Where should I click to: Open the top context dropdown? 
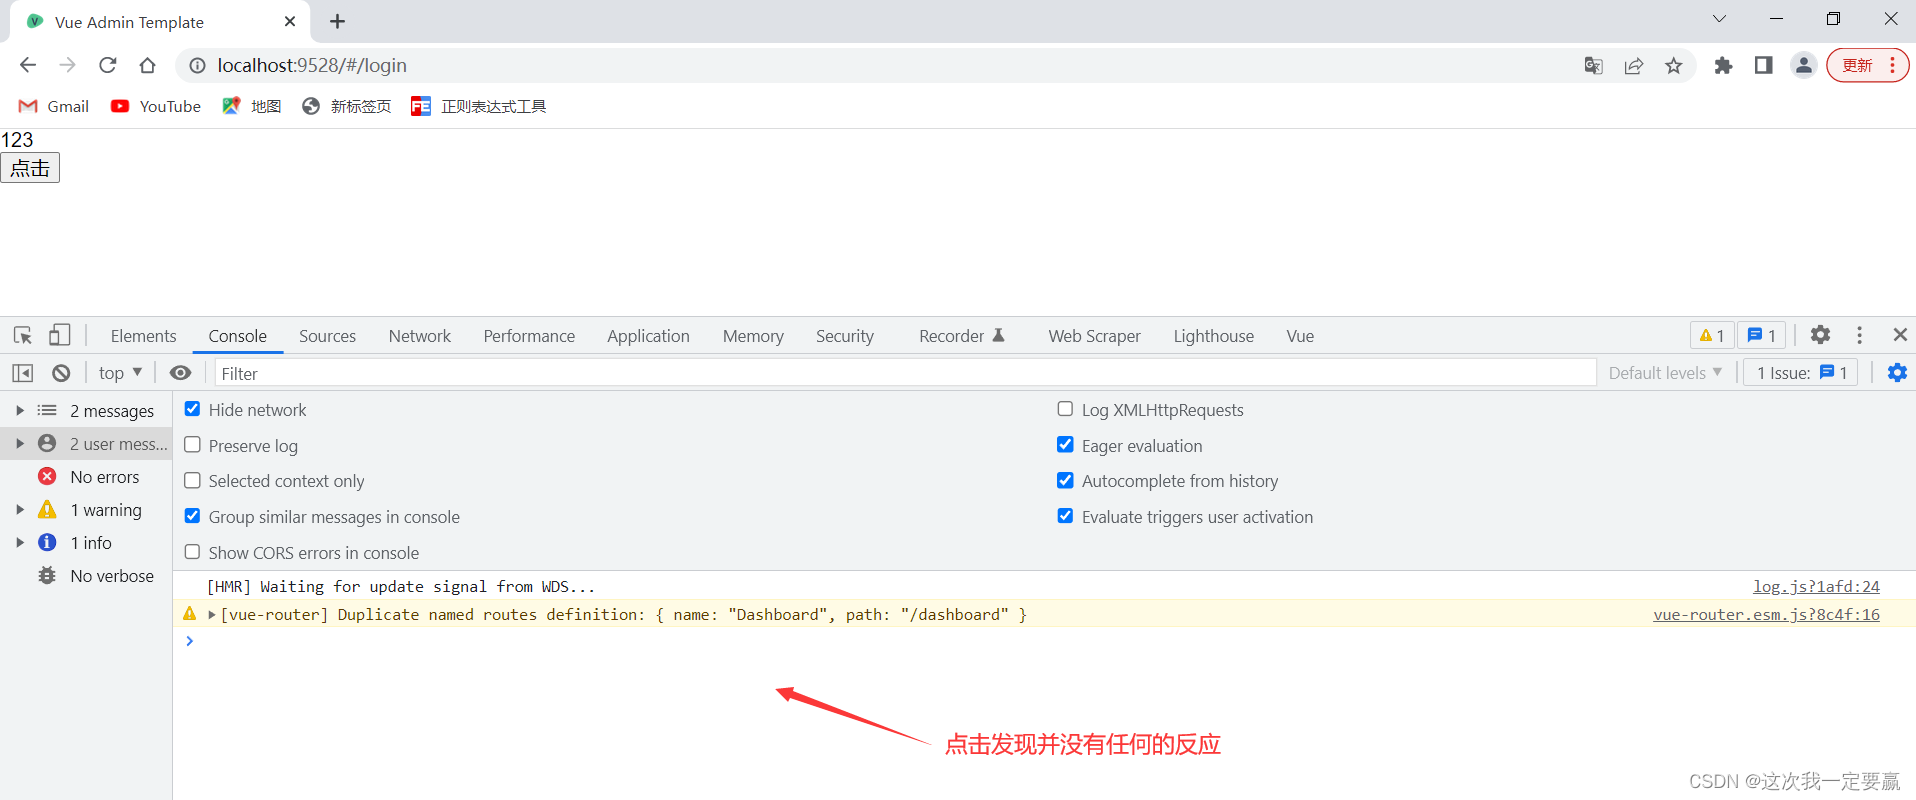[x=120, y=373]
